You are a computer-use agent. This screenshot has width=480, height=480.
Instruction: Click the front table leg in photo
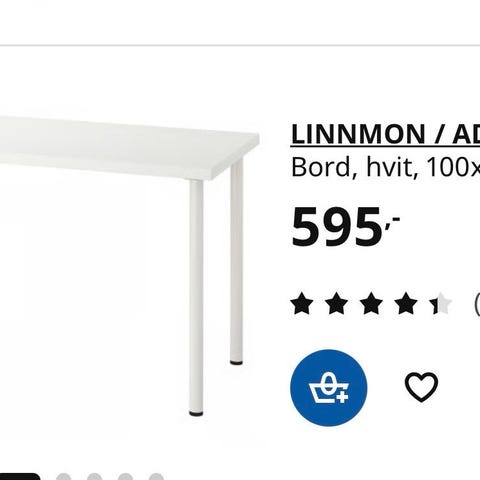(x=196, y=298)
